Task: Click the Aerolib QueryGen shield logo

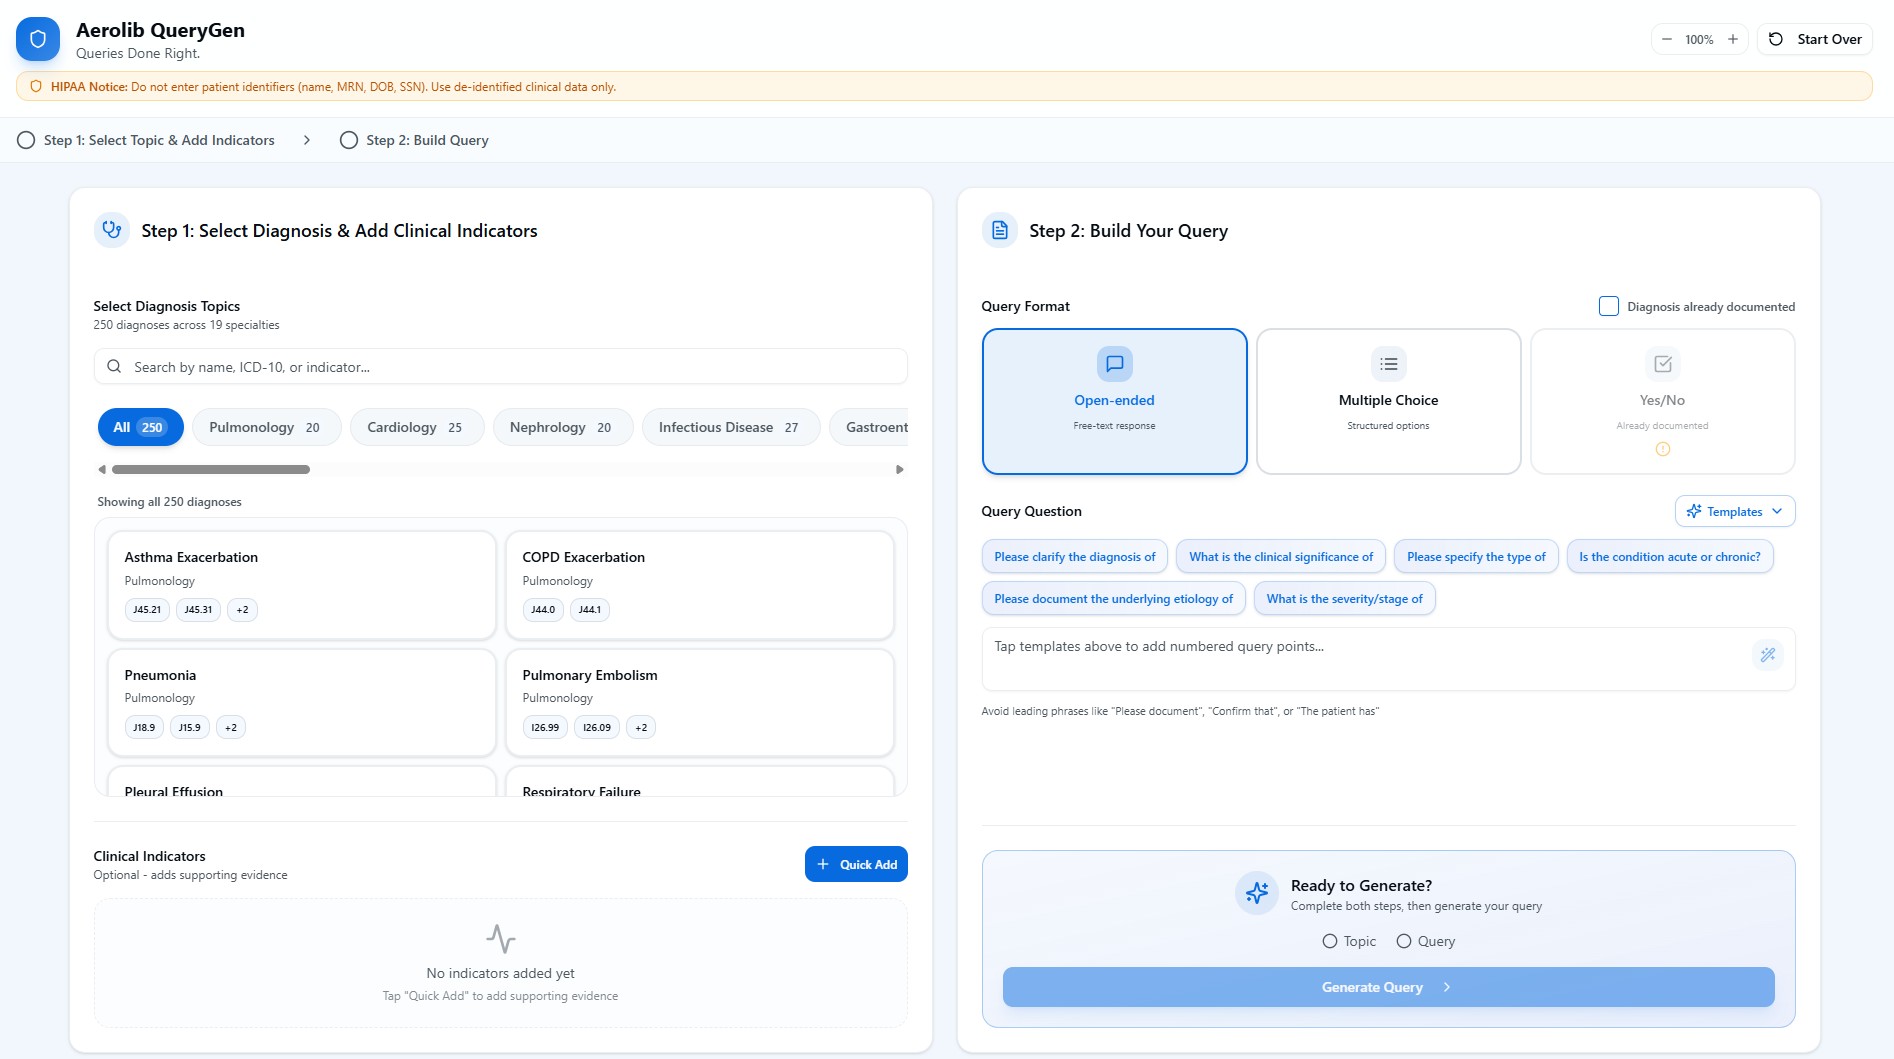Action: tap(37, 38)
